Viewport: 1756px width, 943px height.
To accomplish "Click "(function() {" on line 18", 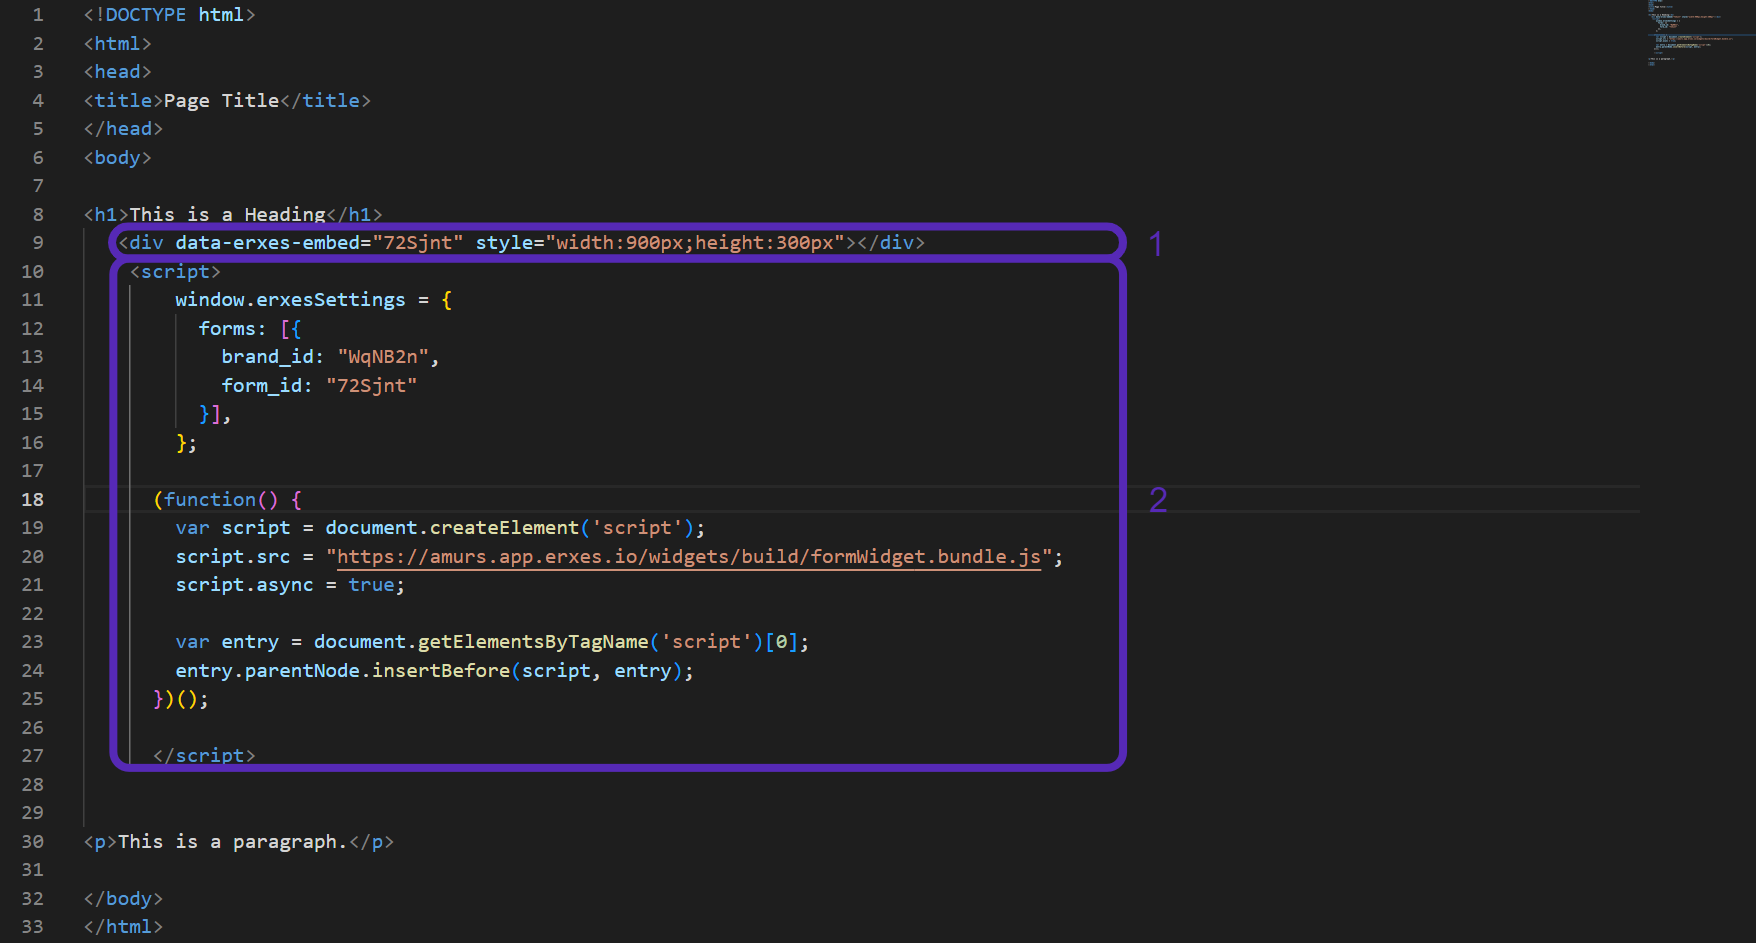I will click(x=227, y=499).
